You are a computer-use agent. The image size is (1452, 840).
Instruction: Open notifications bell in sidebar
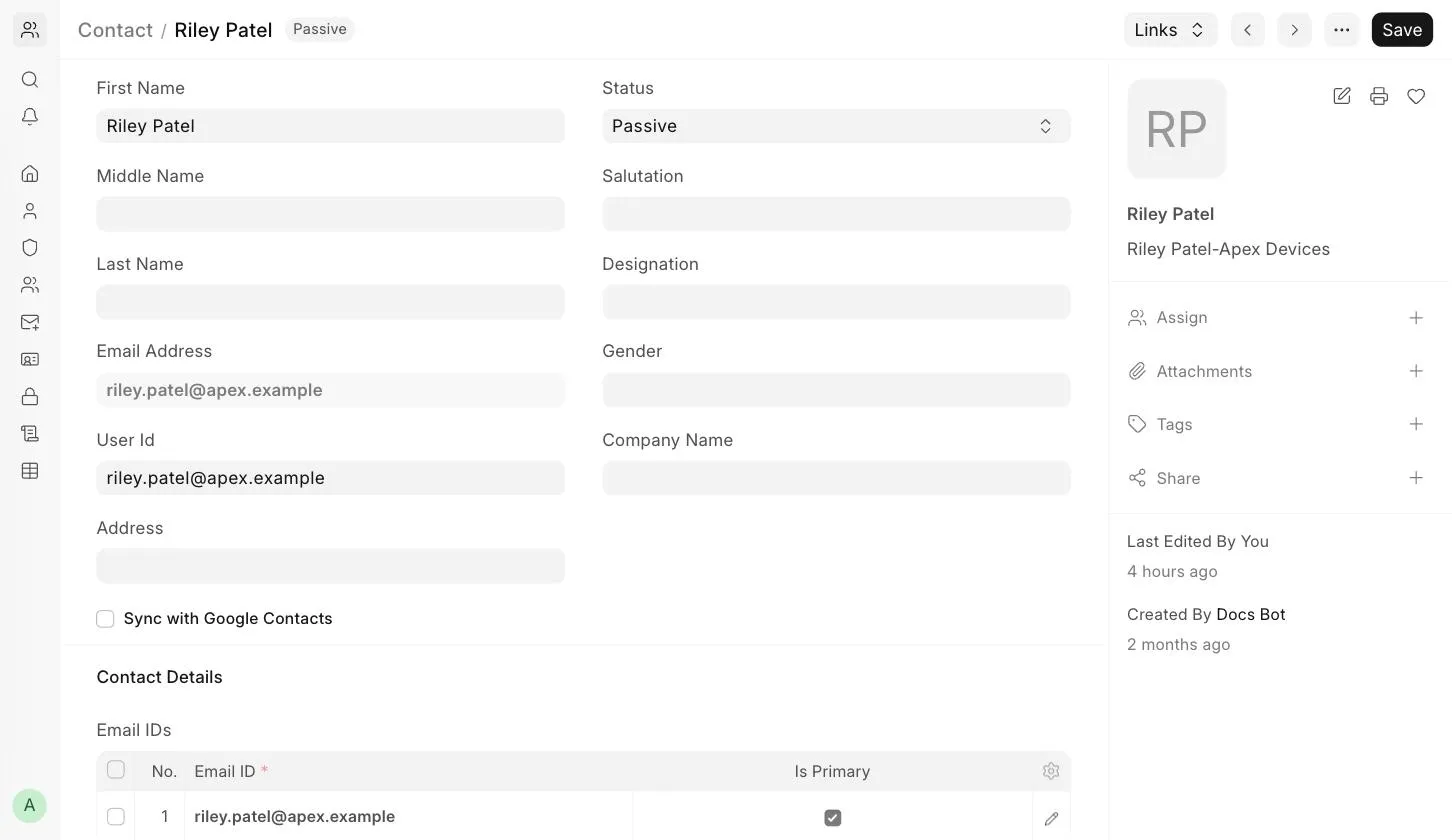(30, 117)
